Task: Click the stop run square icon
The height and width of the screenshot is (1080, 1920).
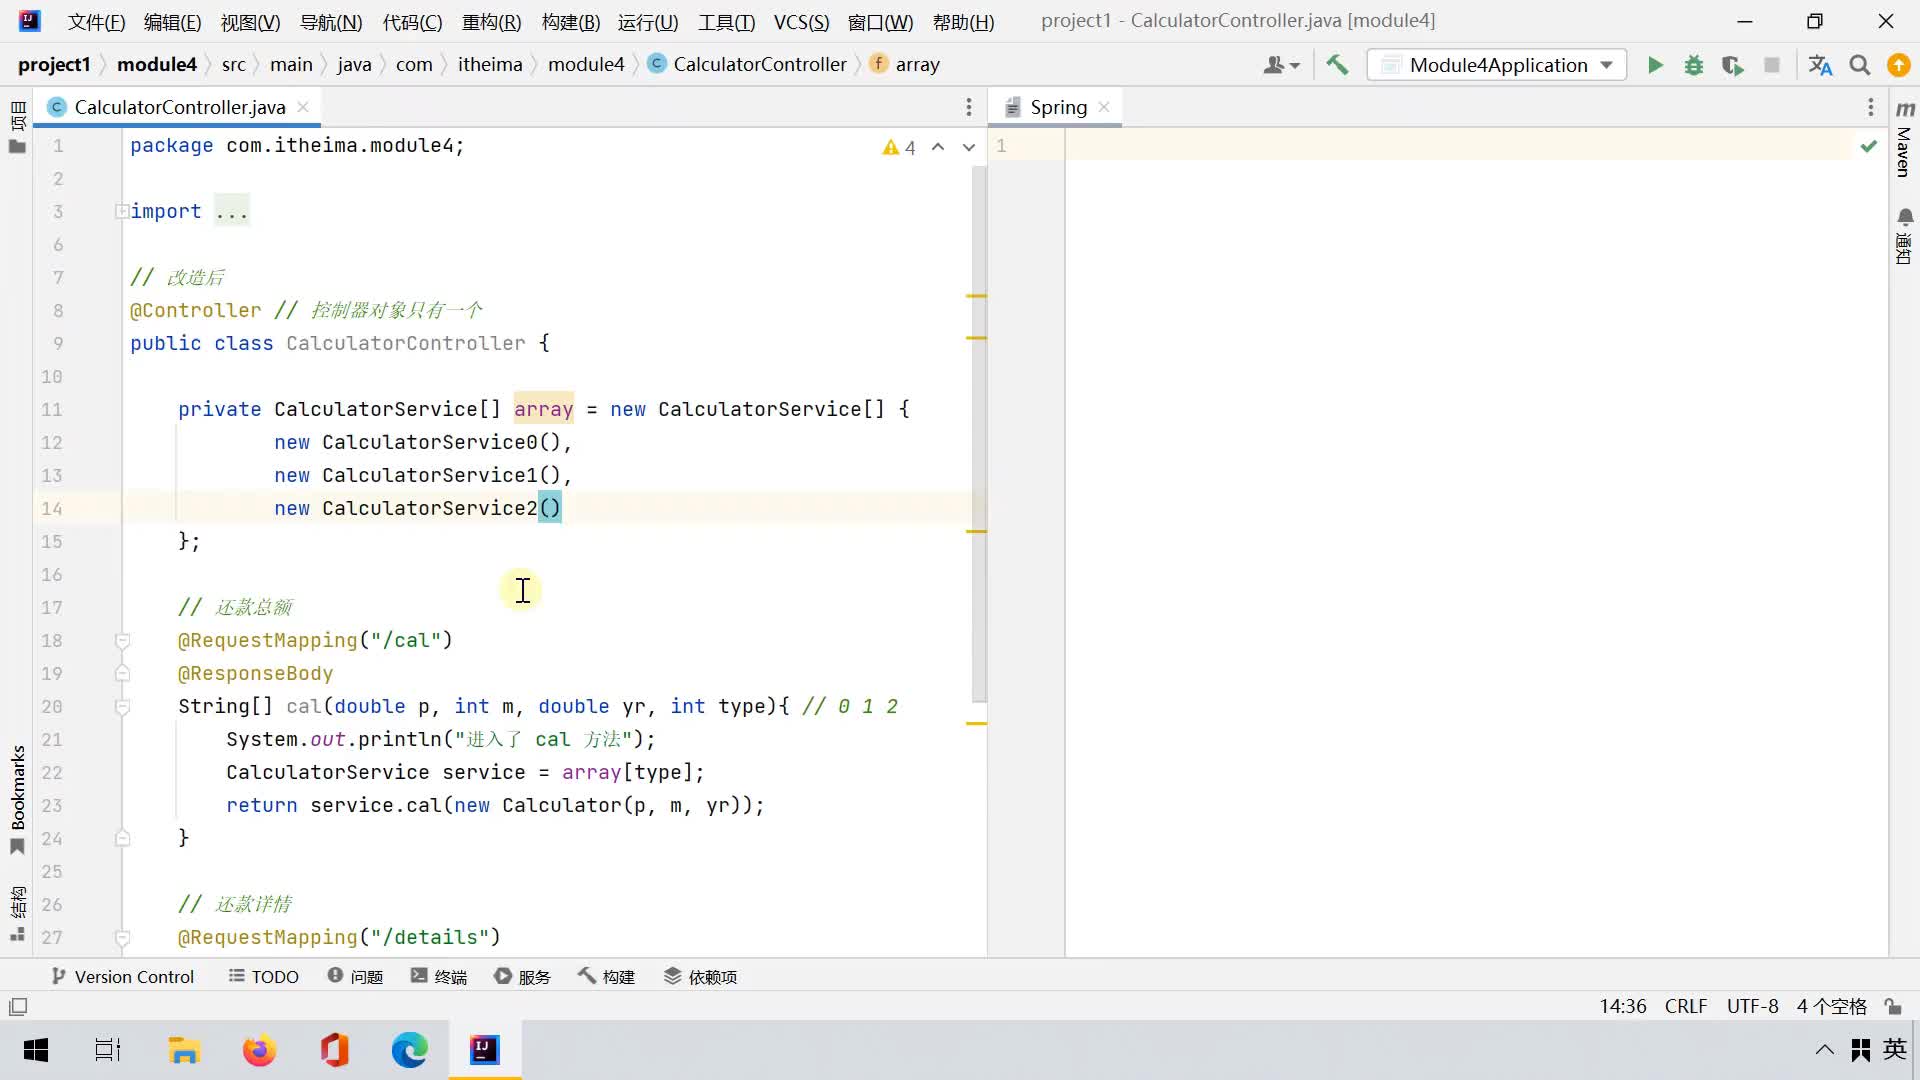Action: 1772,65
